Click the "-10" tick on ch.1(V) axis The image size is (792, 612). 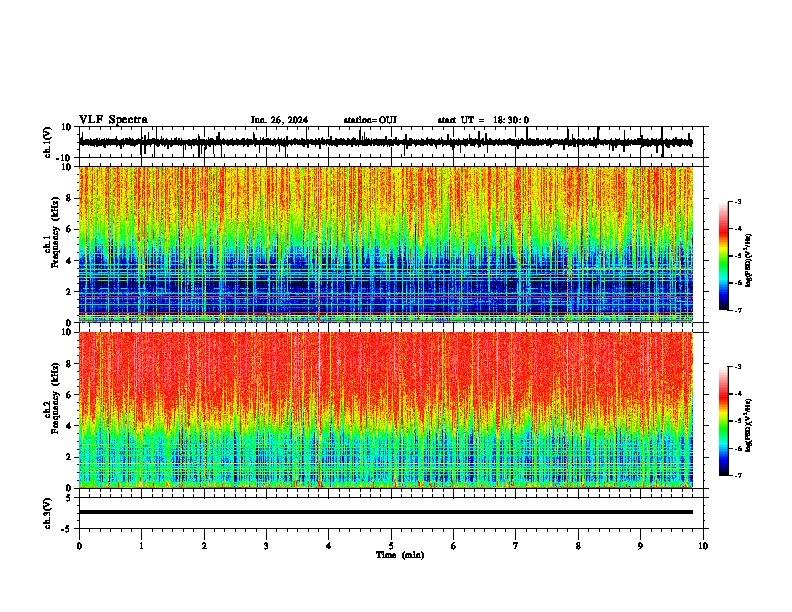(x=64, y=158)
